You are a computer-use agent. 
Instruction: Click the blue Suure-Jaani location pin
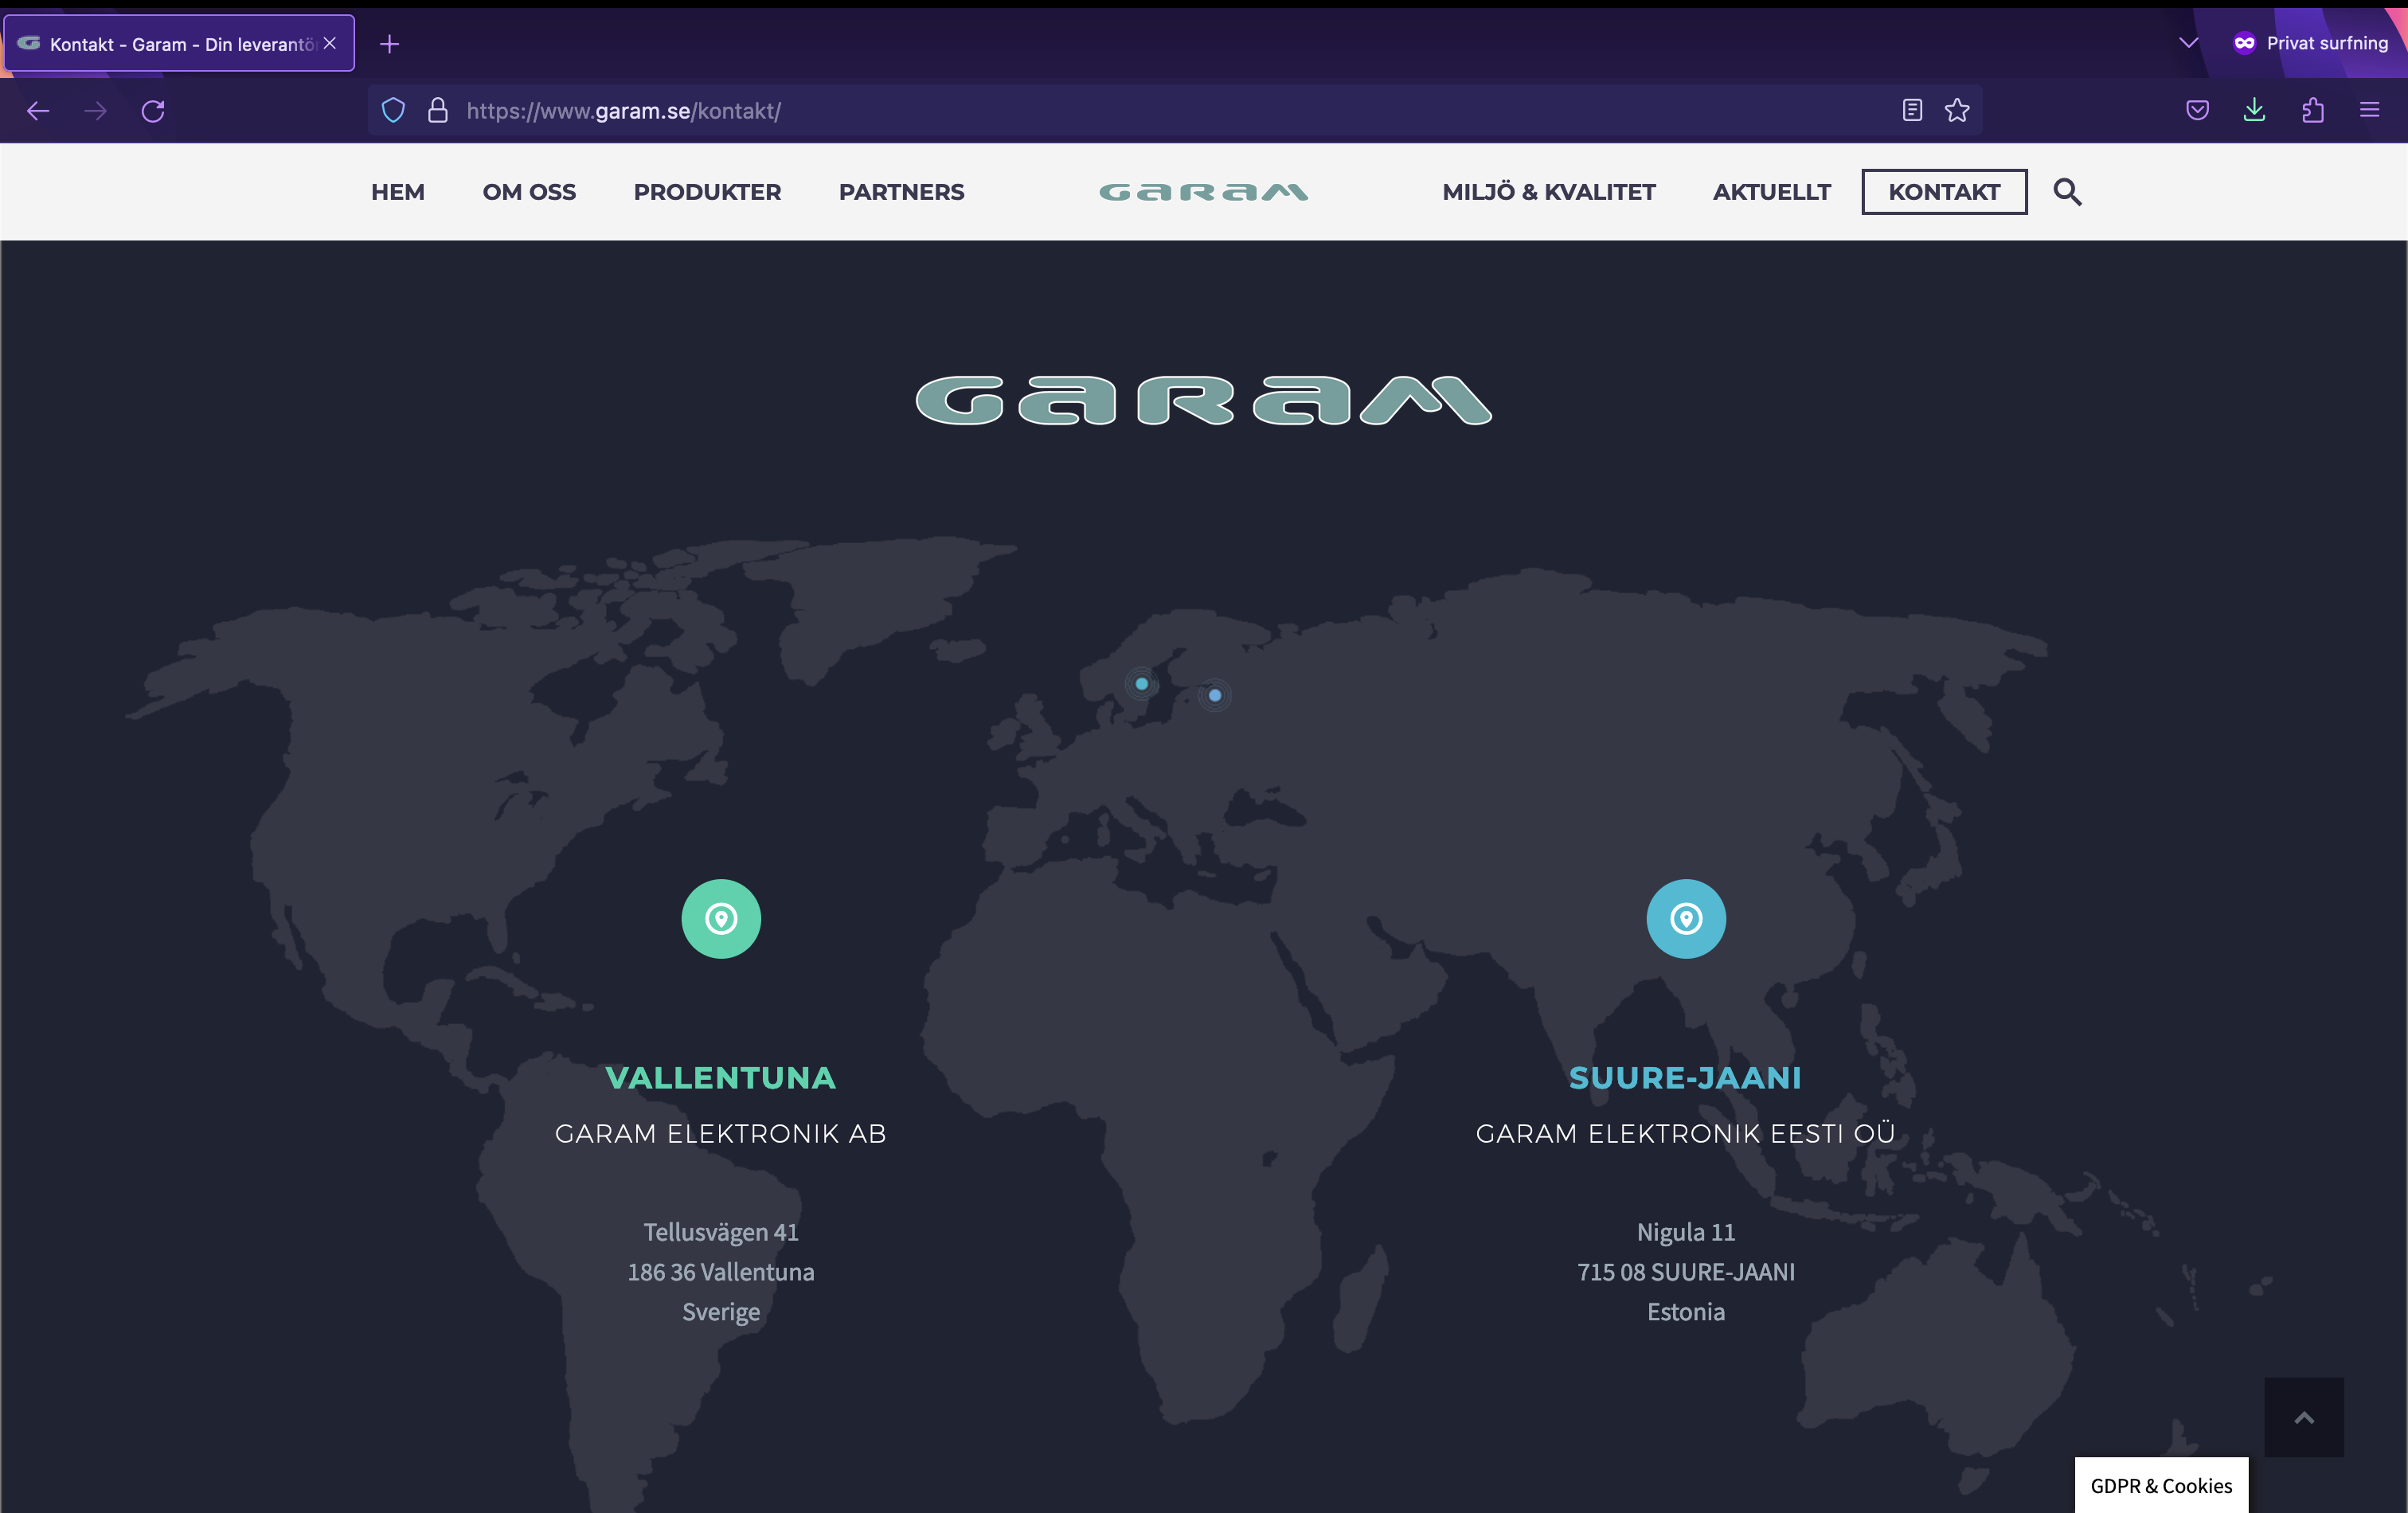click(x=1686, y=919)
